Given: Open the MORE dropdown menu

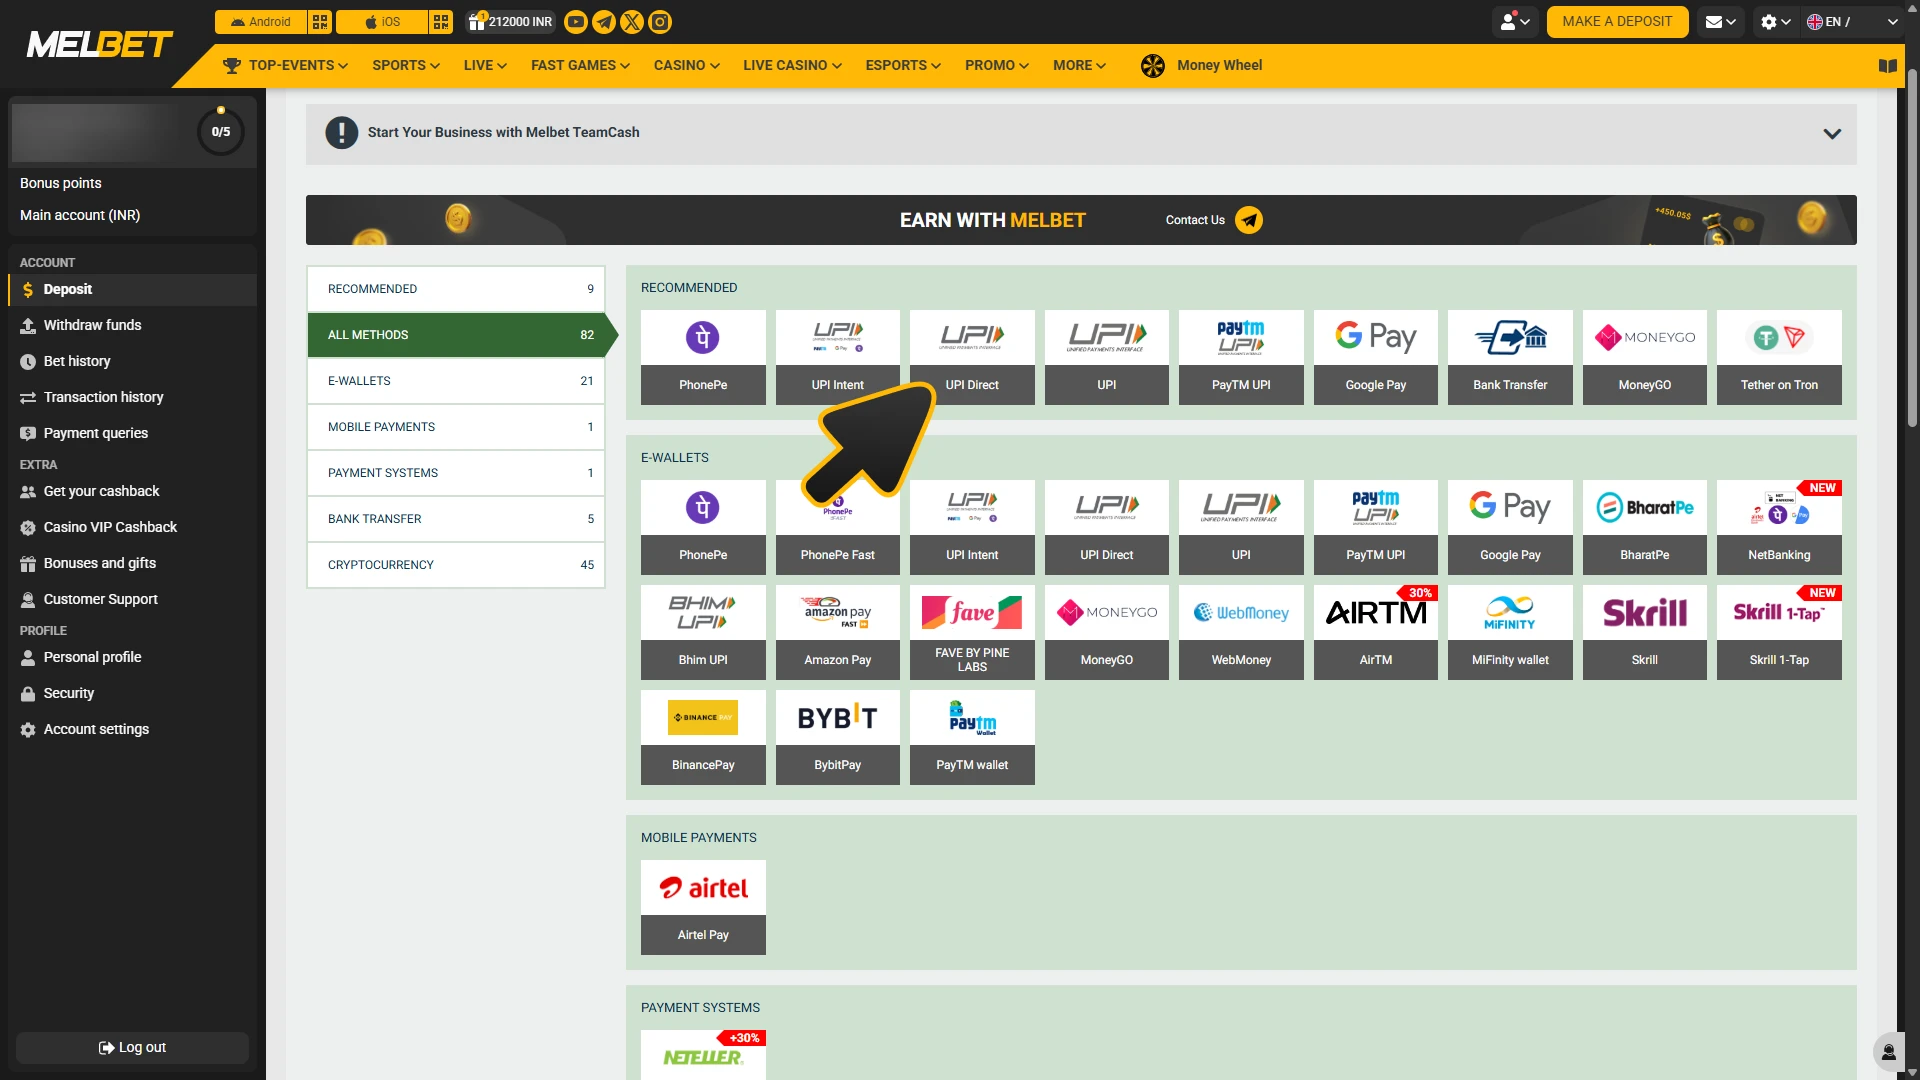Looking at the screenshot, I should click(x=1079, y=66).
